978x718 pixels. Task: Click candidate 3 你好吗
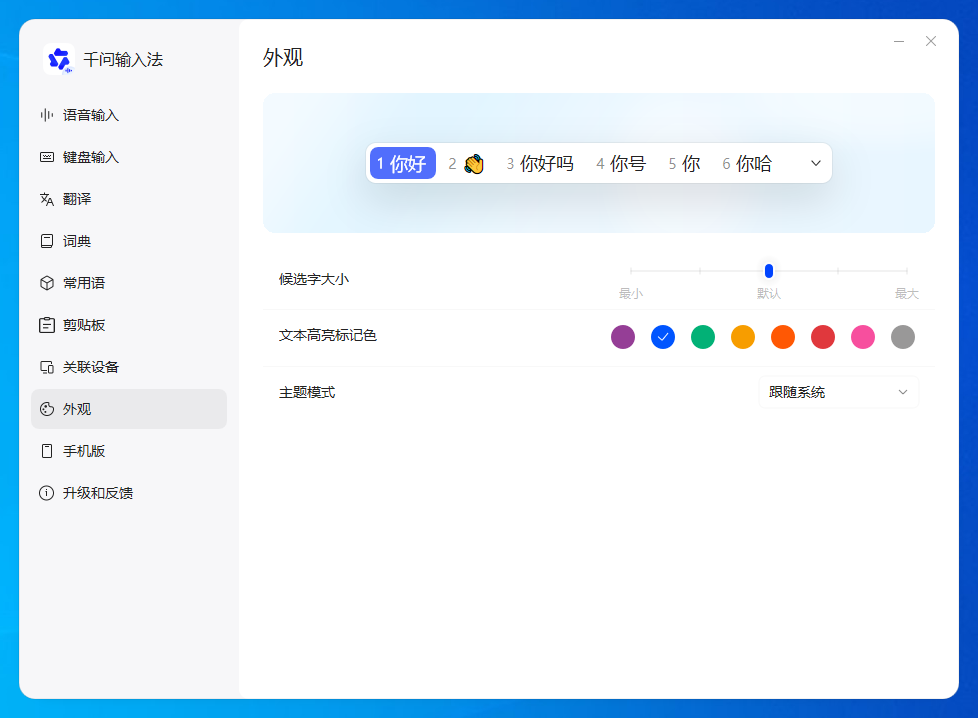tap(540, 163)
